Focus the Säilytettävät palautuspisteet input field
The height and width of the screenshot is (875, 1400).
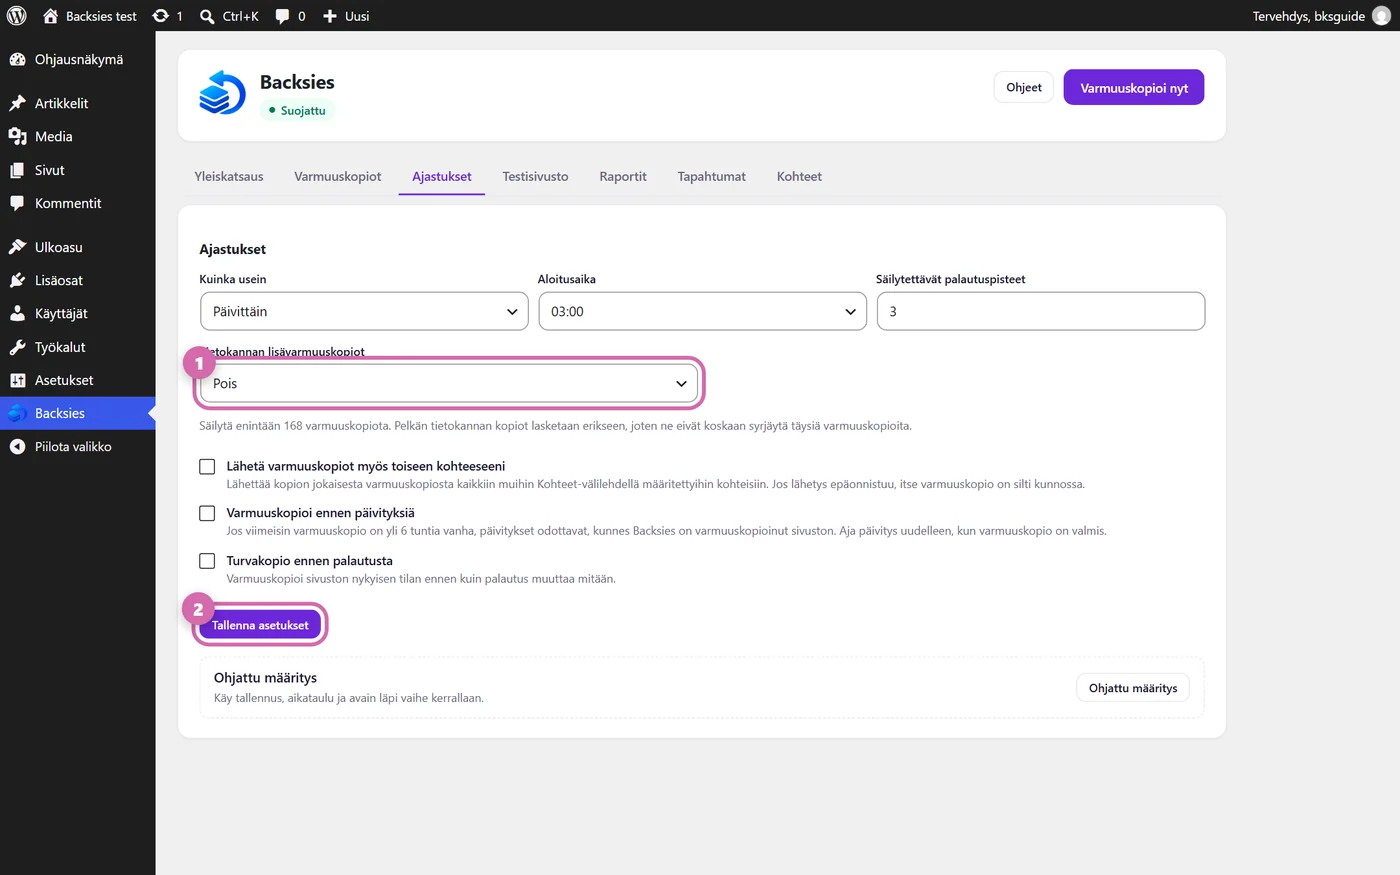coord(1040,311)
